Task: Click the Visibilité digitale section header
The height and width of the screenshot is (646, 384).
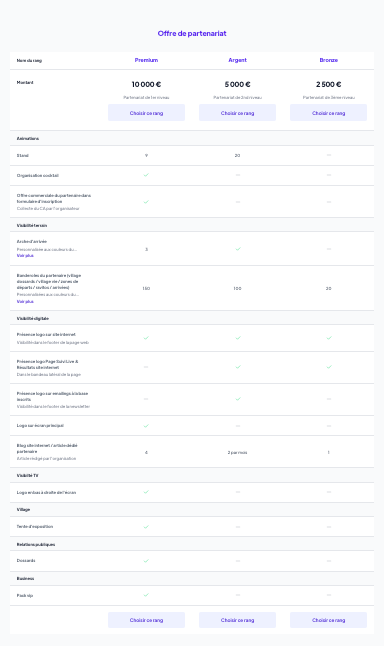Action: pos(33,319)
